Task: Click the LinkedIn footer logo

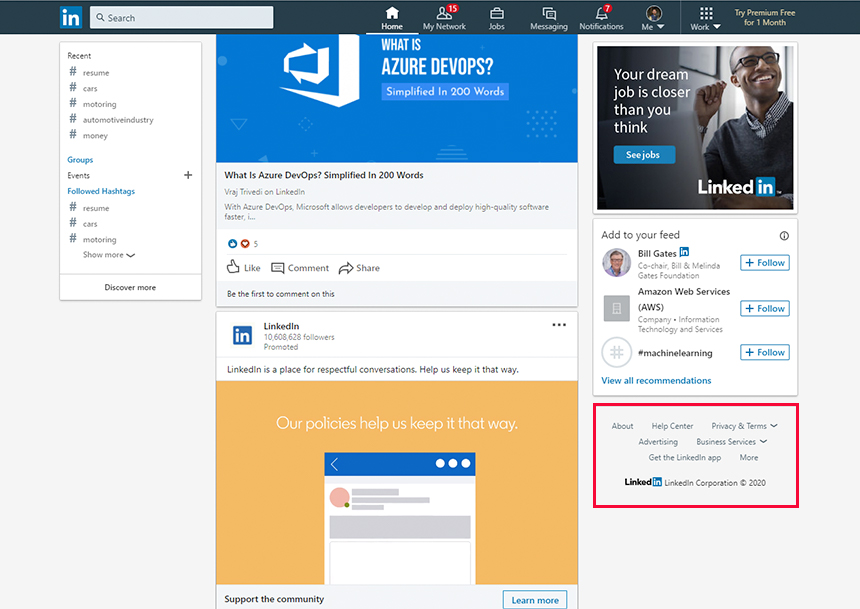Action: click(643, 482)
